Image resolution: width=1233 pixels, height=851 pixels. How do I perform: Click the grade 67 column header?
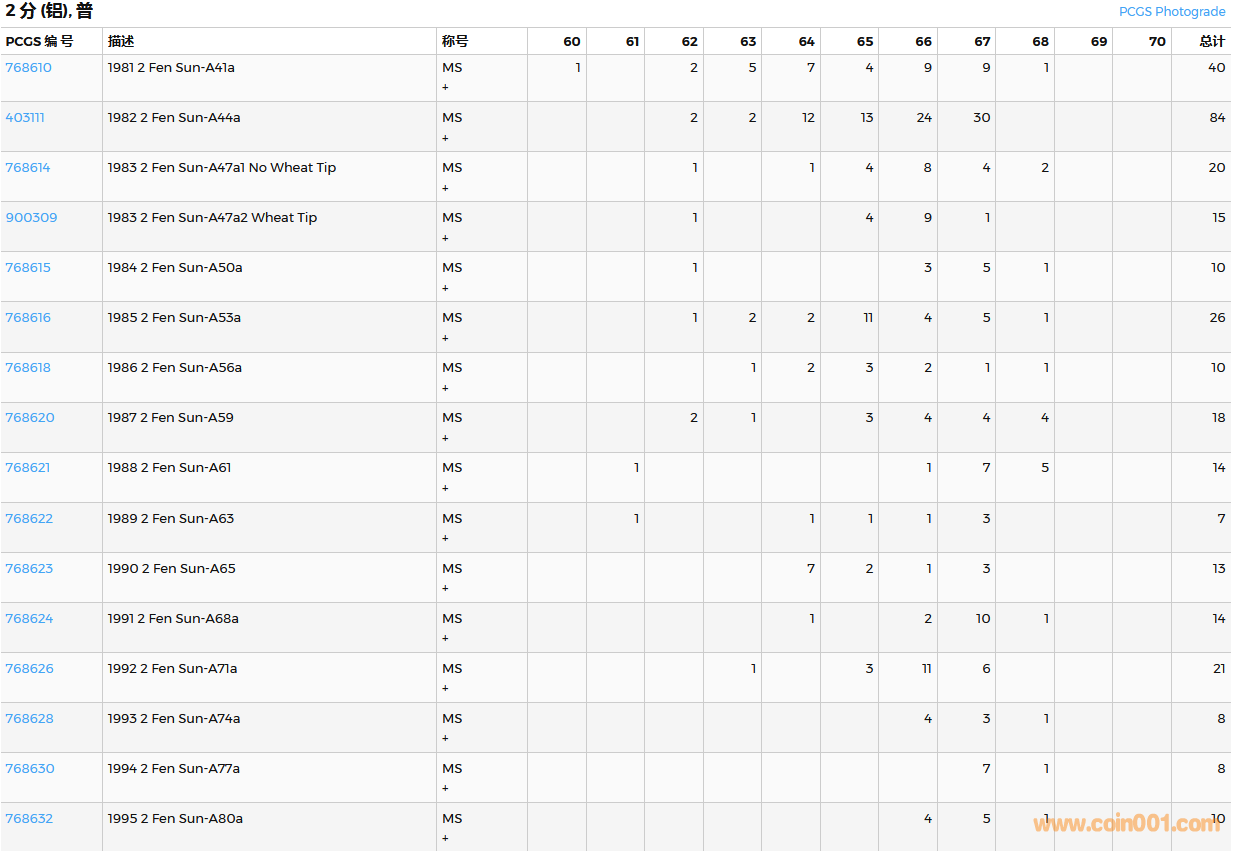(982, 42)
